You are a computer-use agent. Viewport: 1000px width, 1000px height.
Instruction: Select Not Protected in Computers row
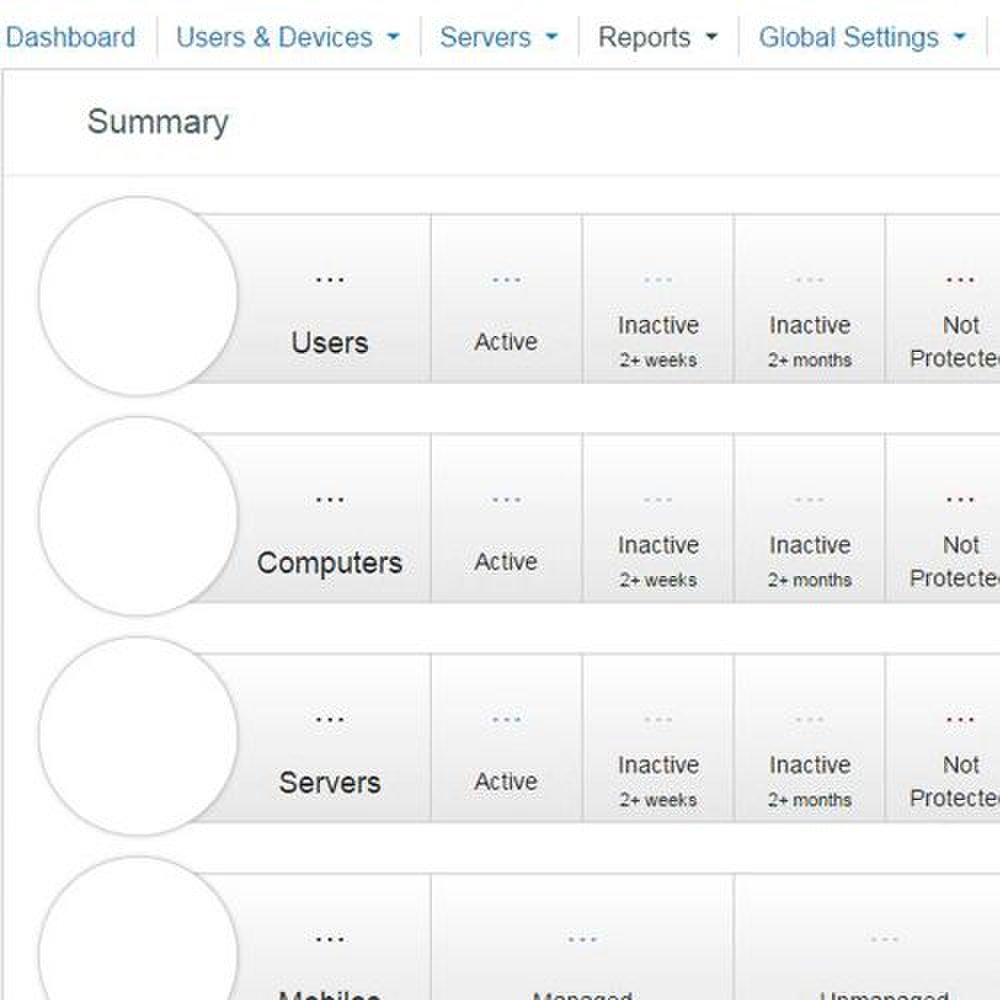(x=943, y=518)
